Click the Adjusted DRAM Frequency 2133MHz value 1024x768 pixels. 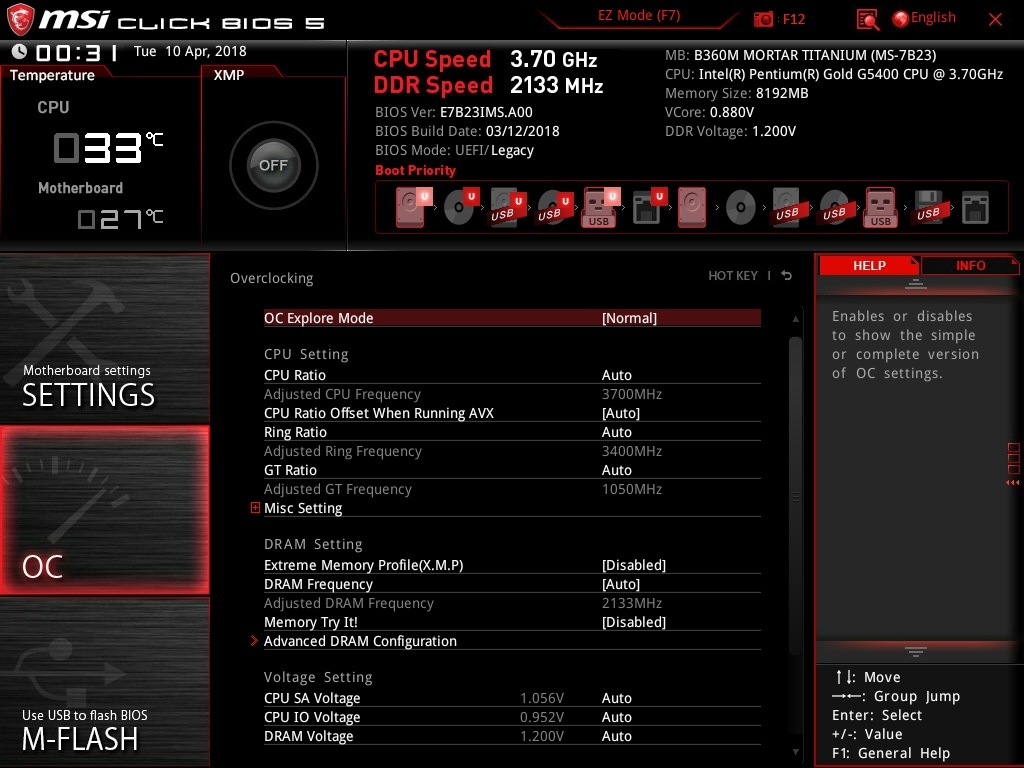[632, 603]
